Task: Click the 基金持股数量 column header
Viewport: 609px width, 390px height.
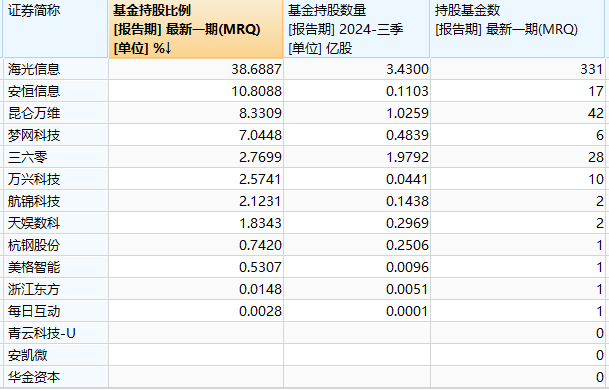Action: [x=357, y=29]
